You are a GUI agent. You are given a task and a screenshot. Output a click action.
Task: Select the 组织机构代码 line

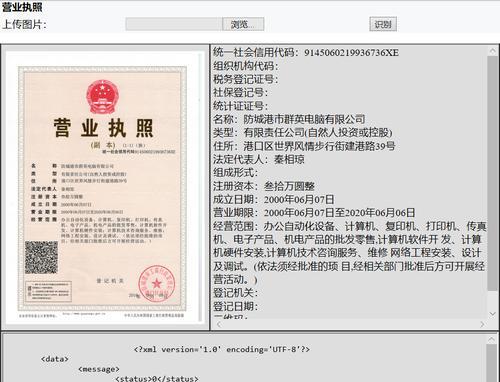pyautogui.click(x=246, y=66)
